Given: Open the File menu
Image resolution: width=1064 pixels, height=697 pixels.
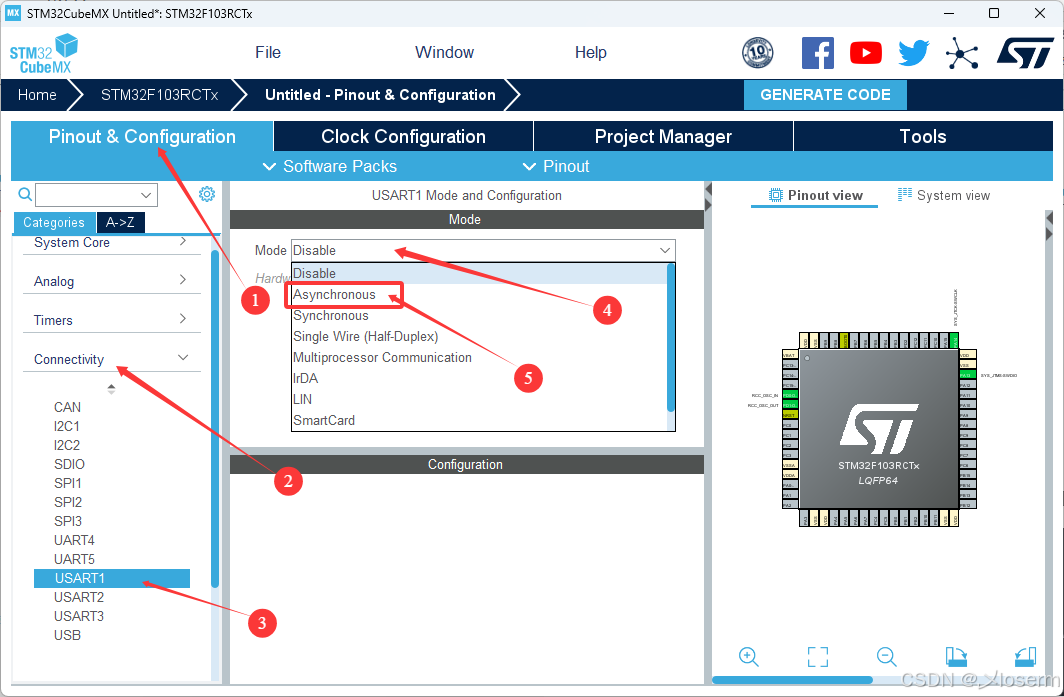Looking at the screenshot, I should (268, 52).
